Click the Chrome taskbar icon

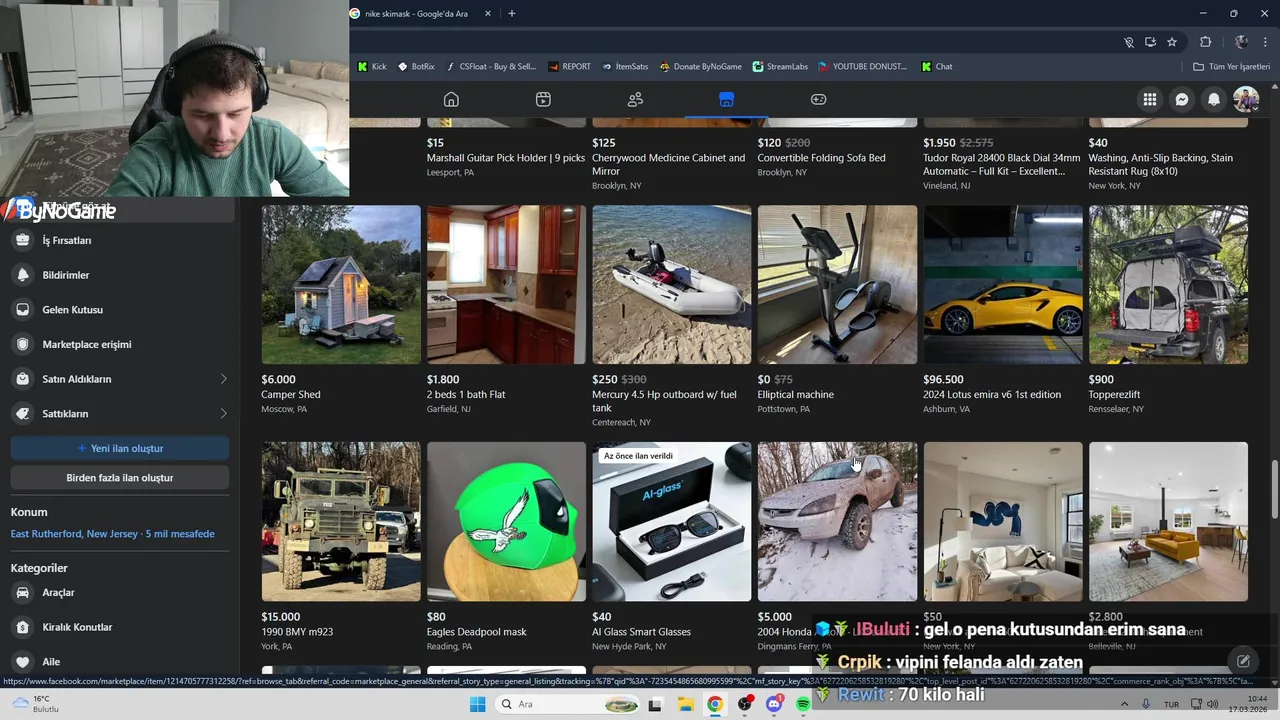pos(715,704)
